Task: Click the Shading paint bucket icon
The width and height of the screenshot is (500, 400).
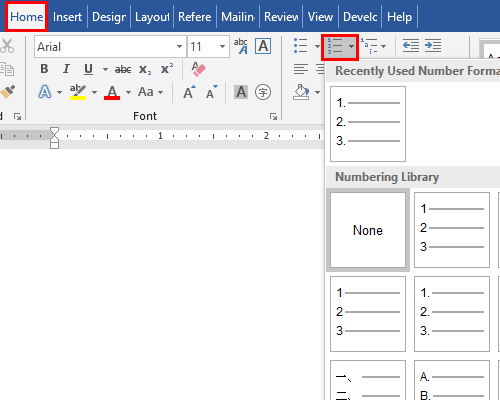Action: (301, 92)
